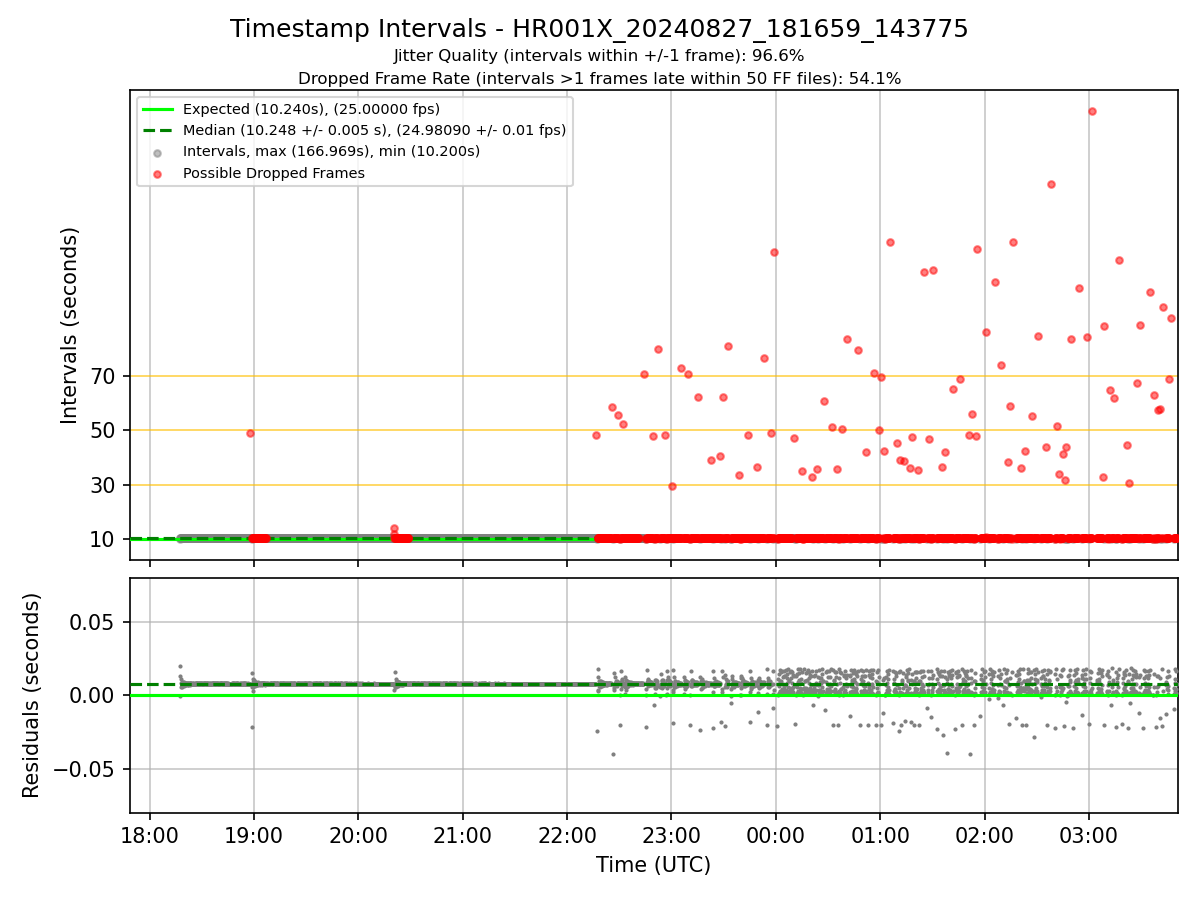Screen dimensions: 1200x900
Task: Click the isolated red point near 19:00 at 49 seconds
Action: pos(250,433)
